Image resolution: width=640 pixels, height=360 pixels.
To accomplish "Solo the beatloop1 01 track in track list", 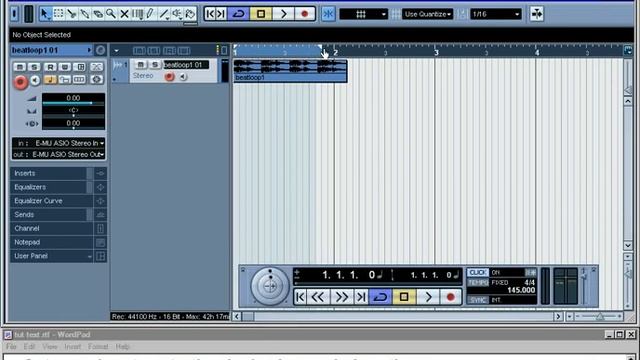I will [x=155, y=64].
